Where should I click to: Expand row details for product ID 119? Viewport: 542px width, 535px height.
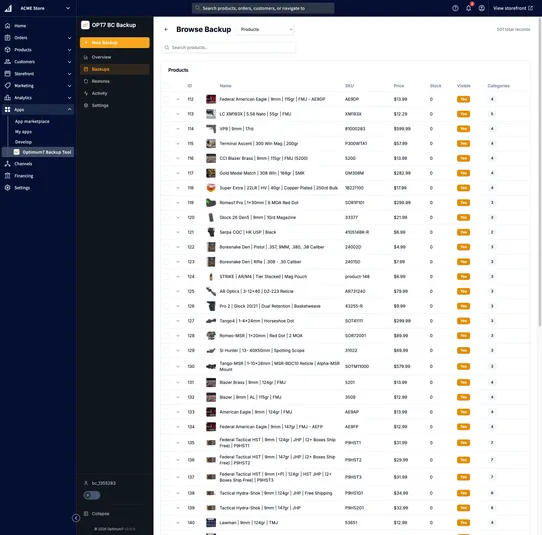[178, 203]
